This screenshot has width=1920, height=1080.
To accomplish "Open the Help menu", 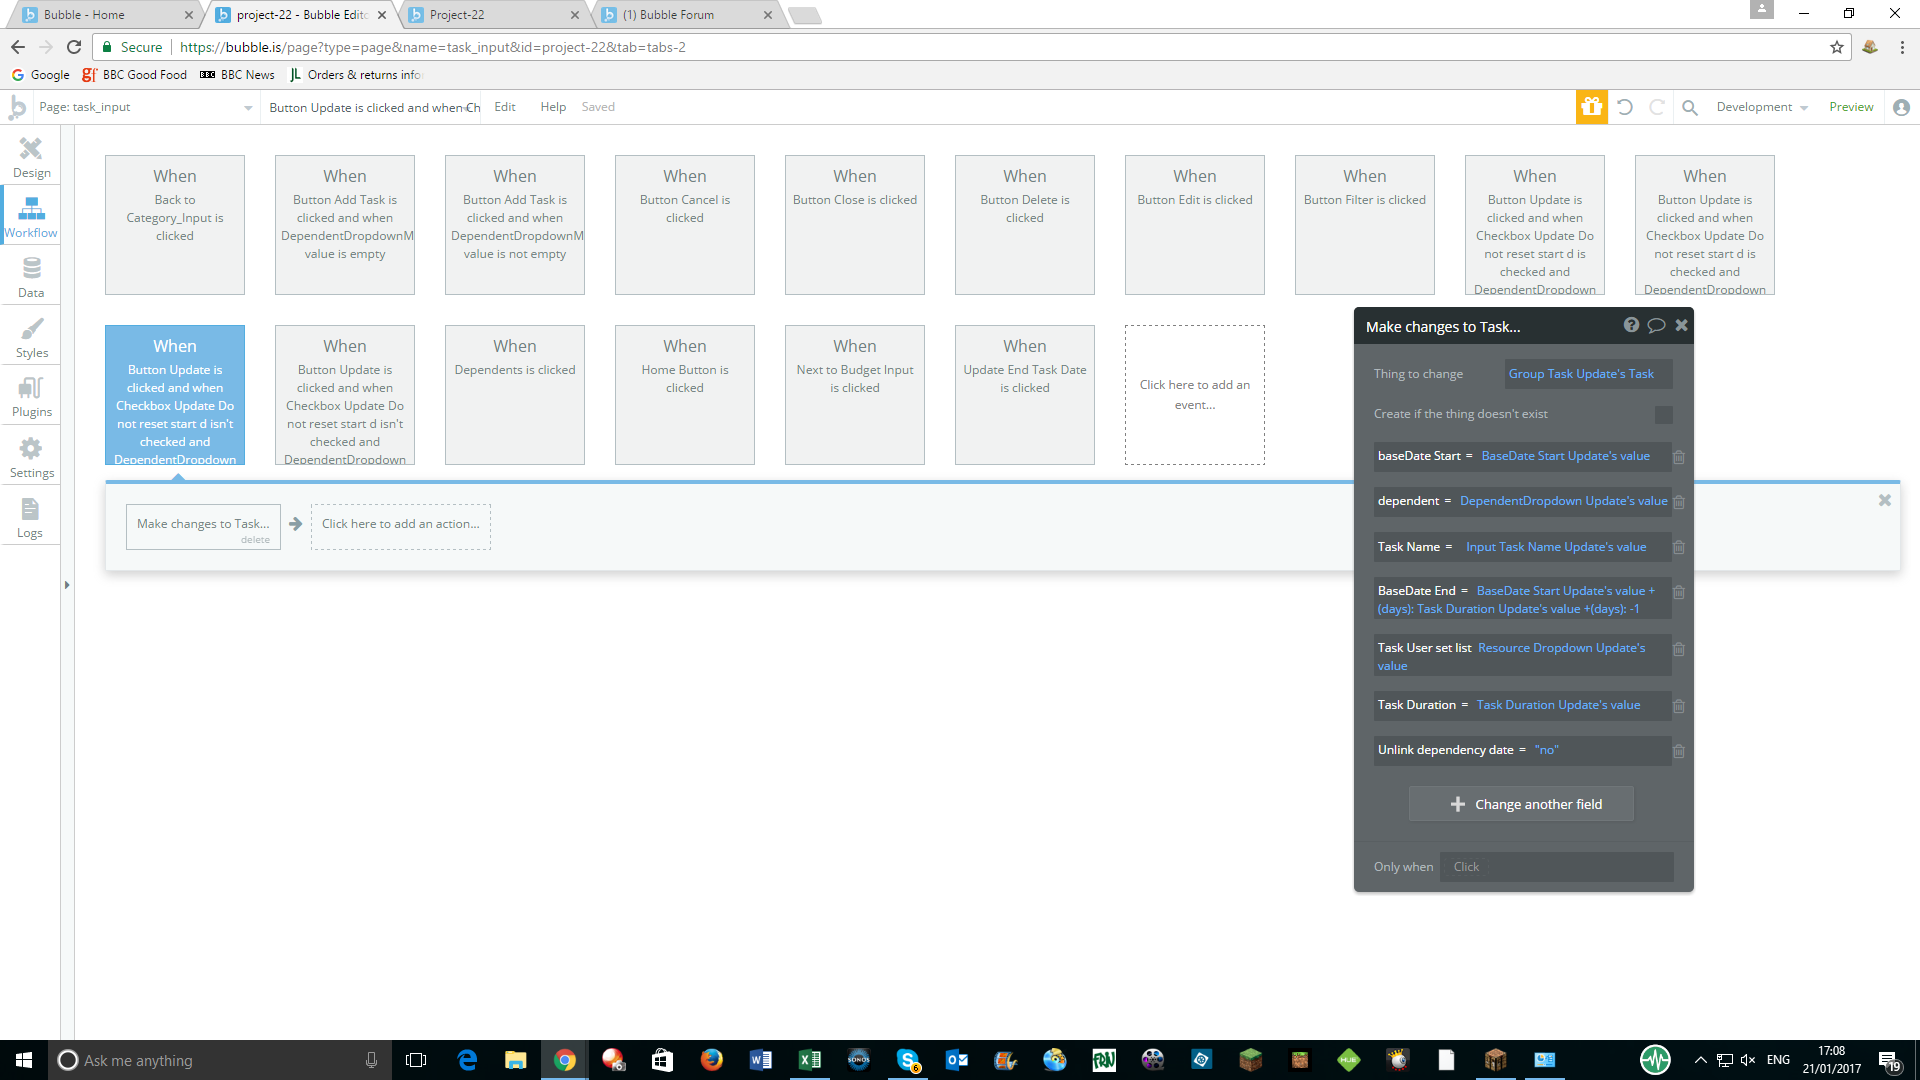I will [553, 107].
